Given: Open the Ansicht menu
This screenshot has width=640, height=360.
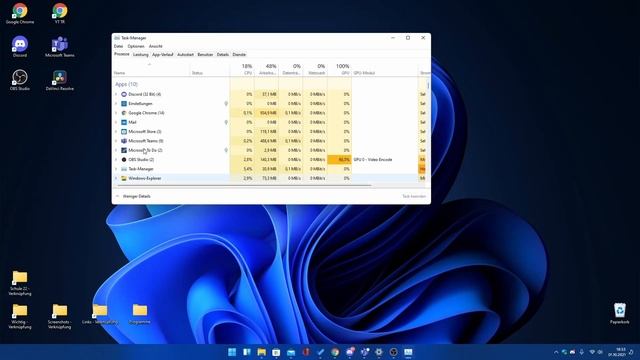Looking at the screenshot, I should click(156, 46).
